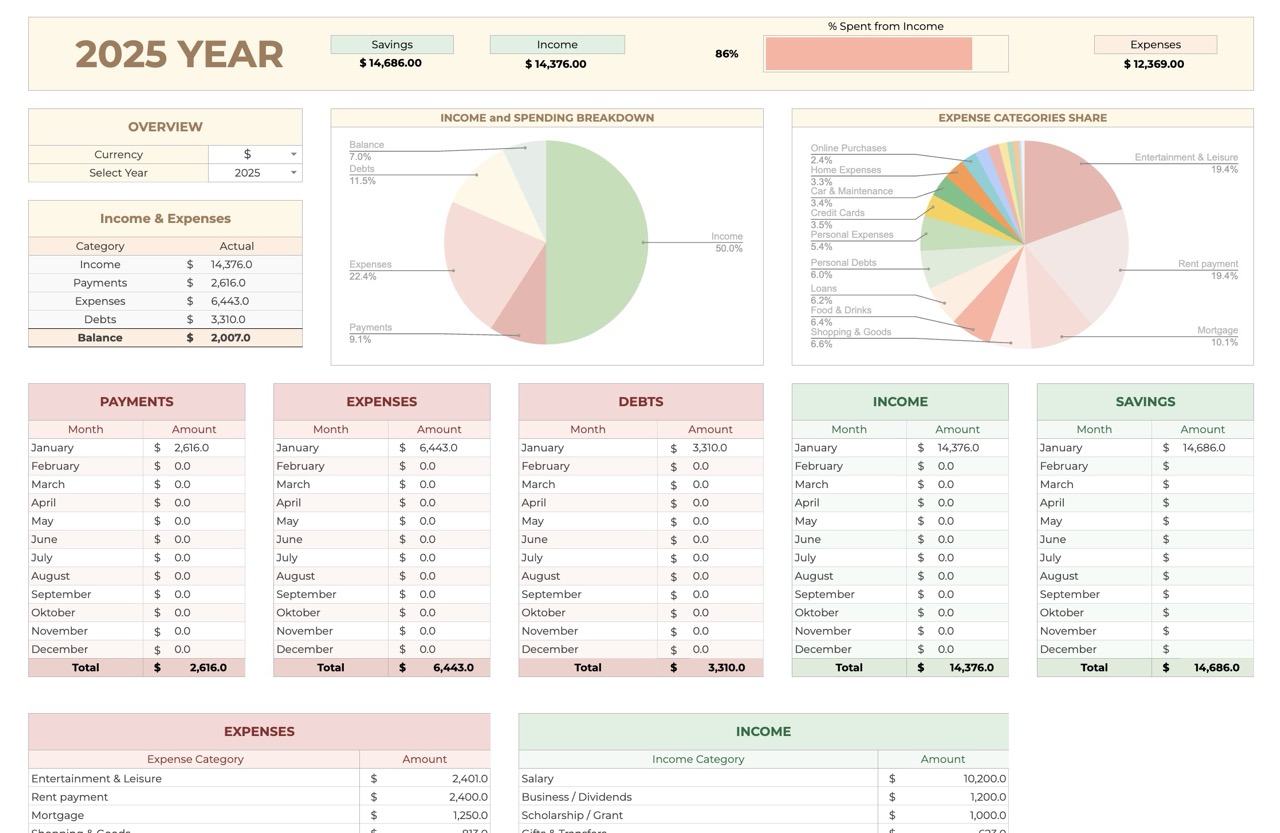This screenshot has height=833, width=1280.
Task: Select the Balance amount cell in Income & Expenses
Action: [x=230, y=338]
